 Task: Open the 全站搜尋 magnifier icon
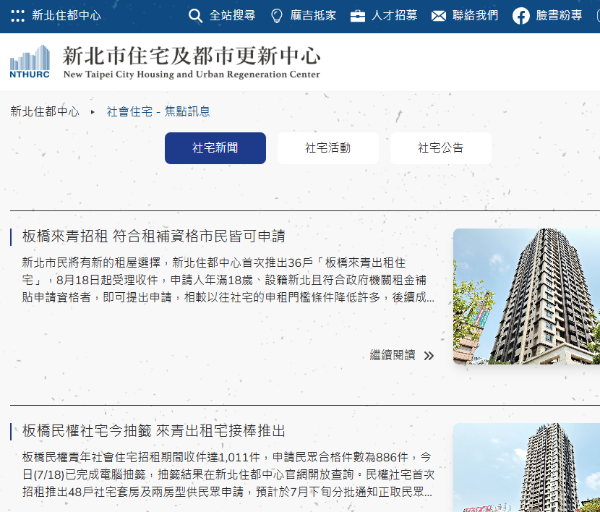pos(196,16)
